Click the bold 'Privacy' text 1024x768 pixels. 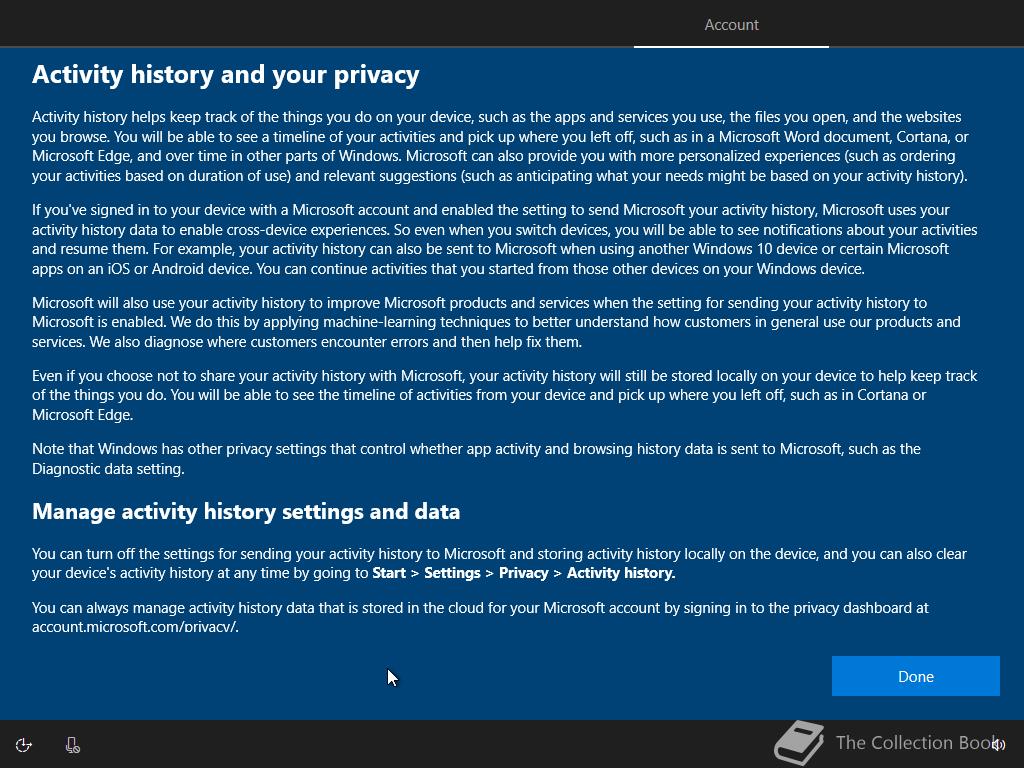tap(524, 573)
